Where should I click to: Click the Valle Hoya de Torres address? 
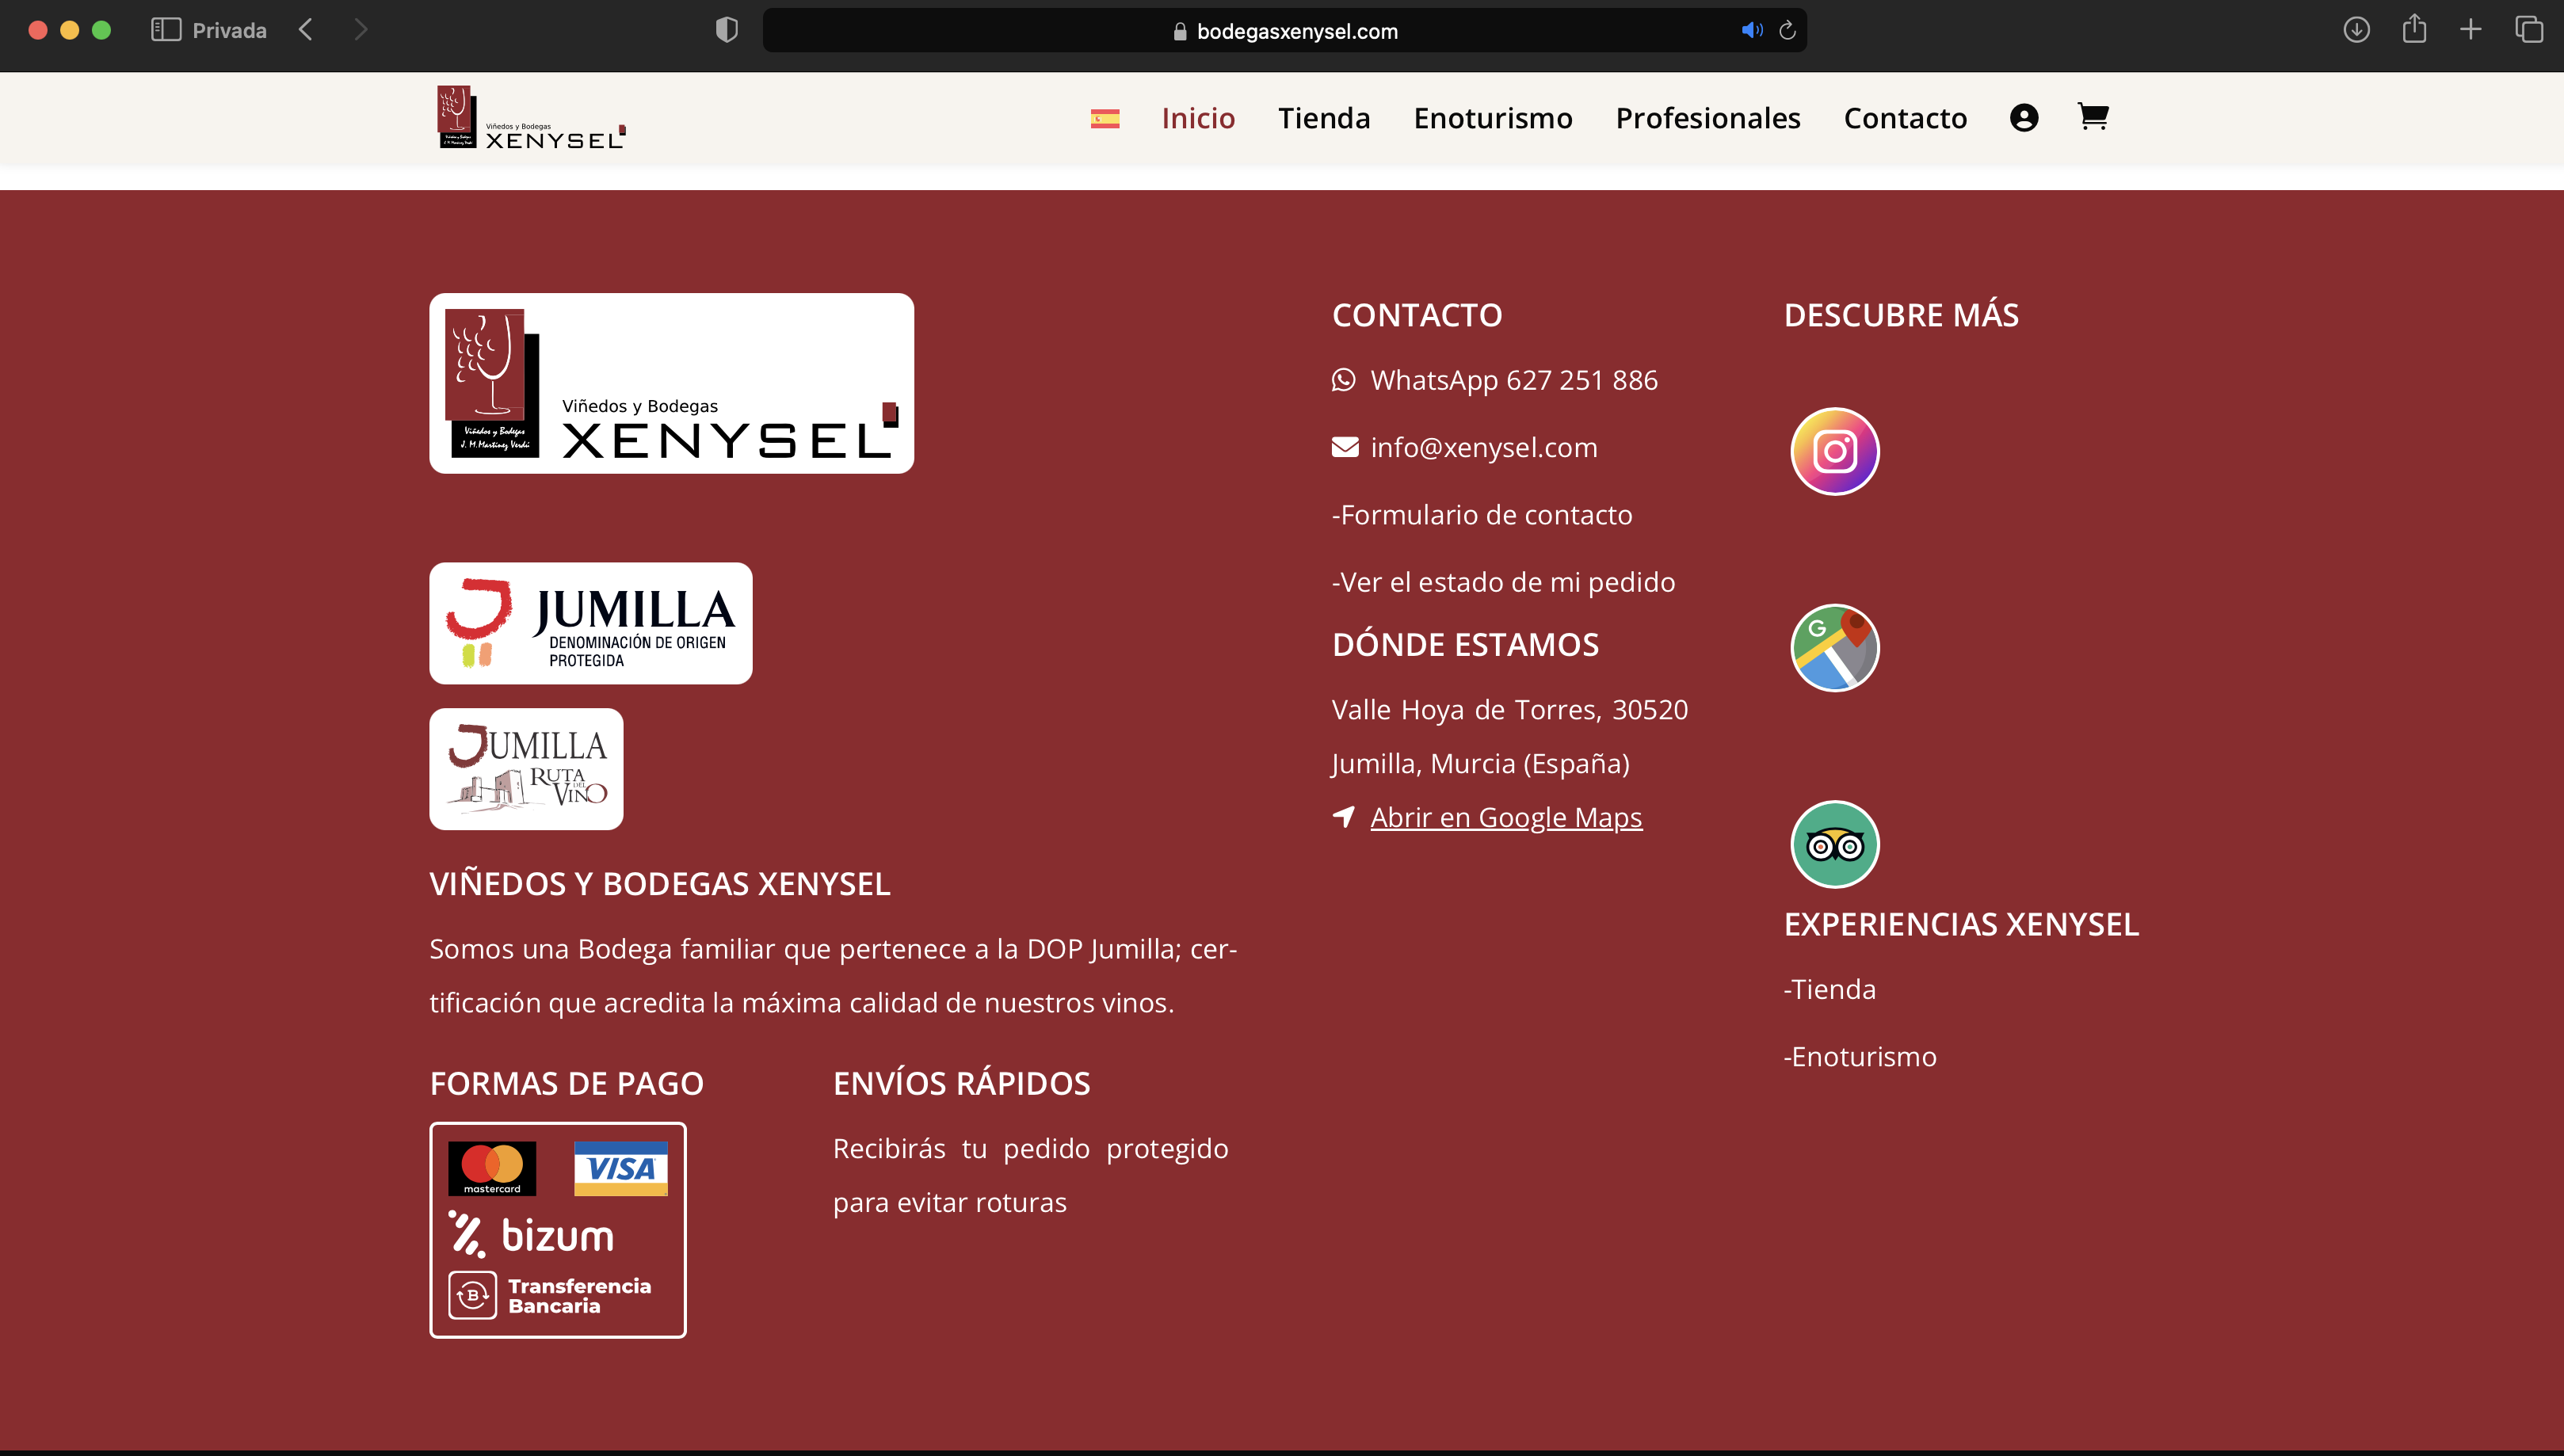click(1510, 710)
